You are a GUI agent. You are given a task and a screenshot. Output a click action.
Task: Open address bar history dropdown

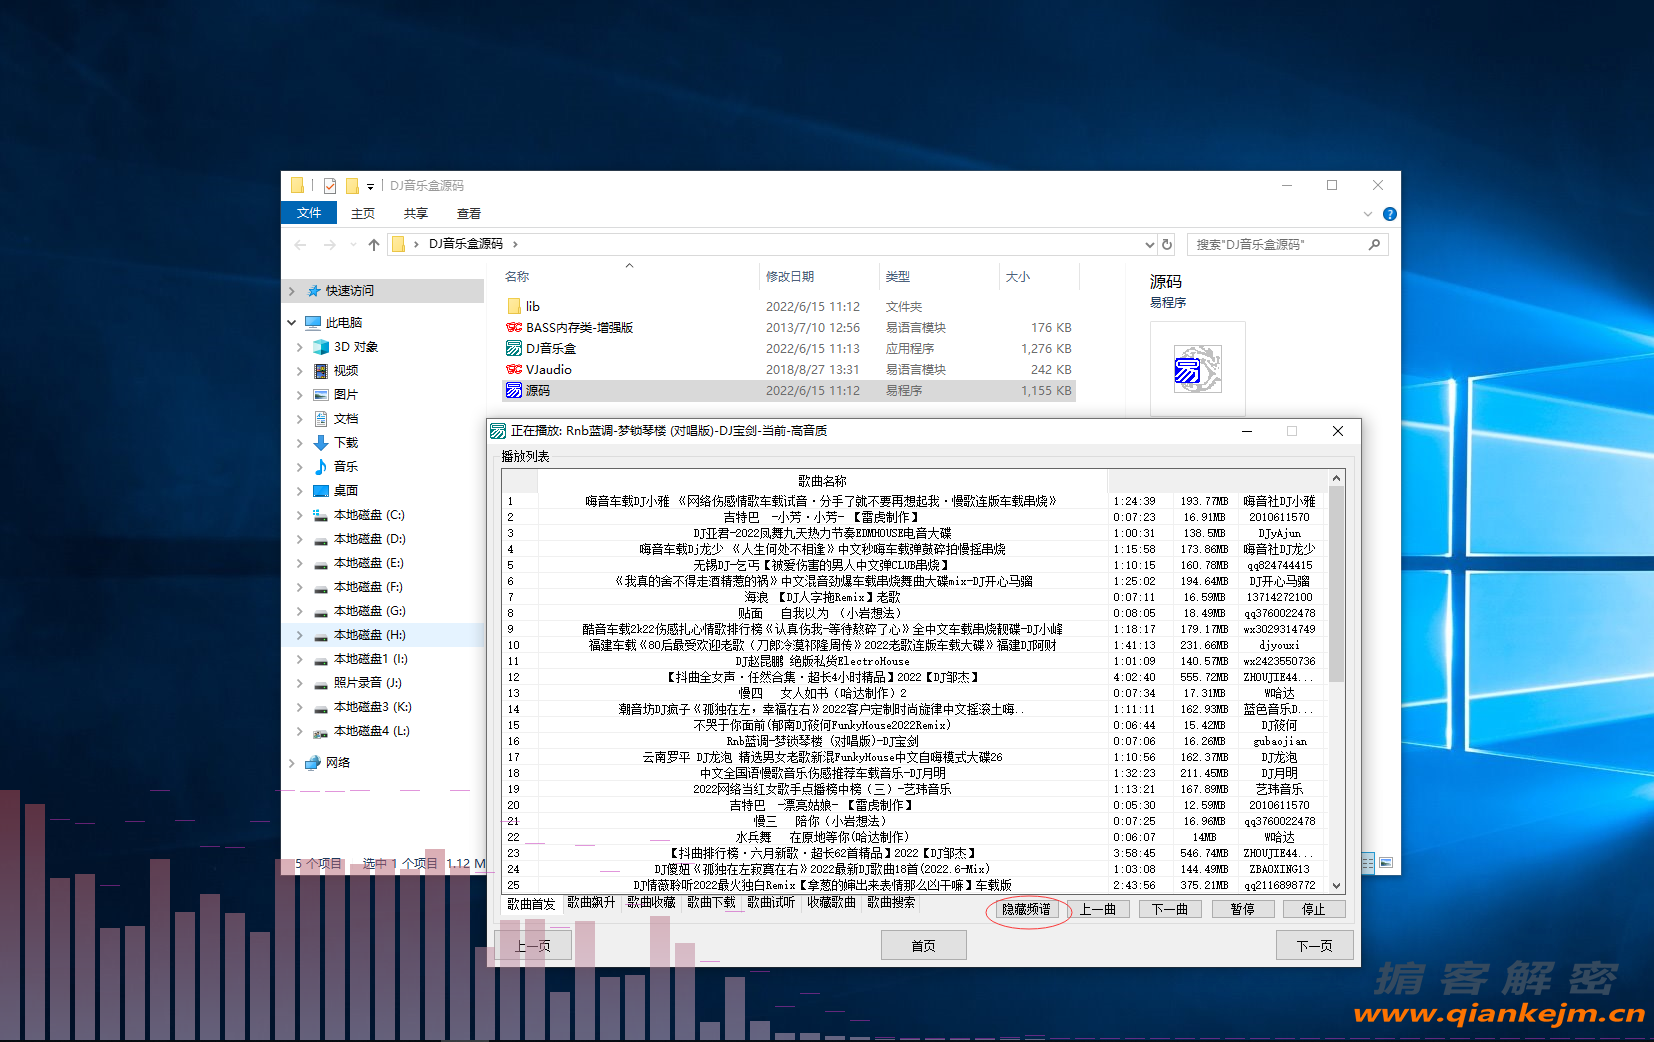pos(1149,244)
